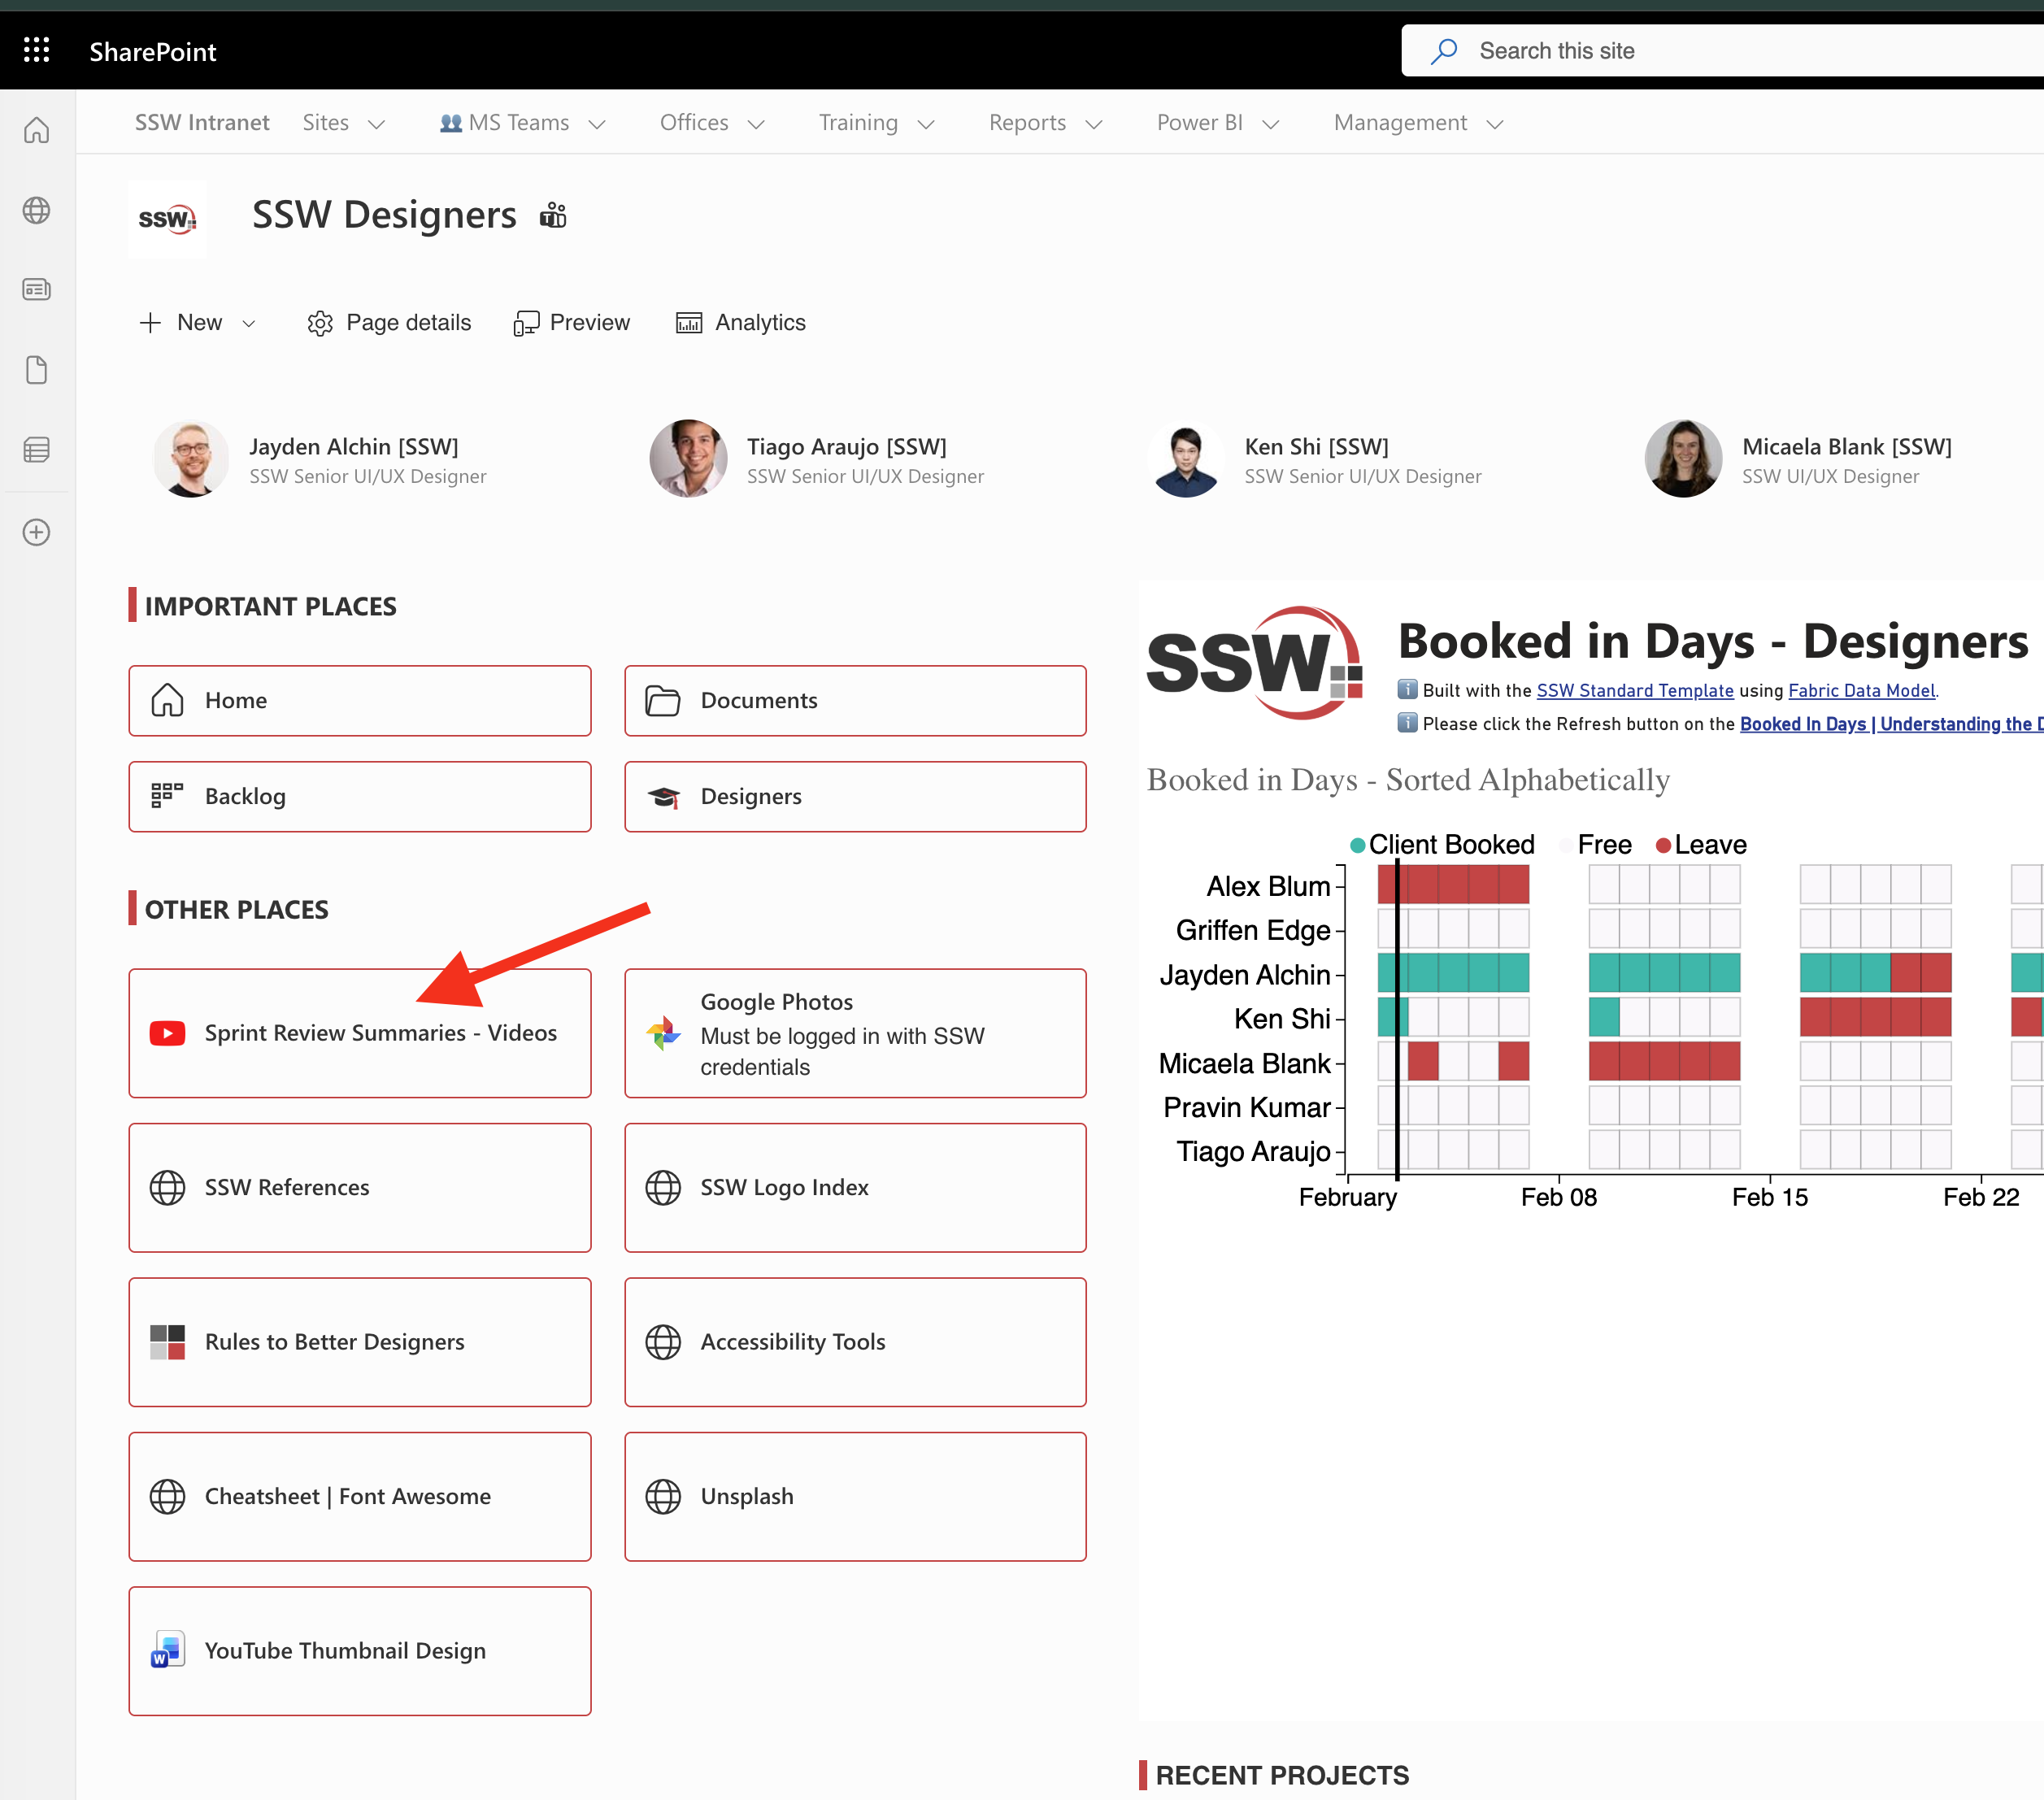Open Ken Shi's profile photo
The image size is (2044, 1800).
(1186, 459)
